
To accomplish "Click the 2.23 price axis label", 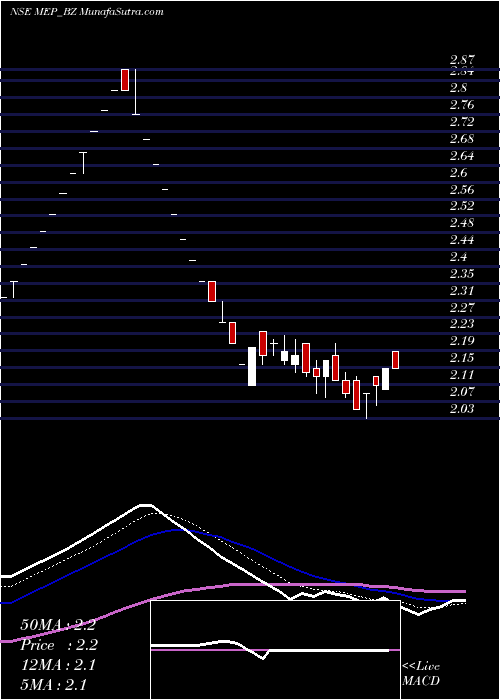I will tap(462, 324).
